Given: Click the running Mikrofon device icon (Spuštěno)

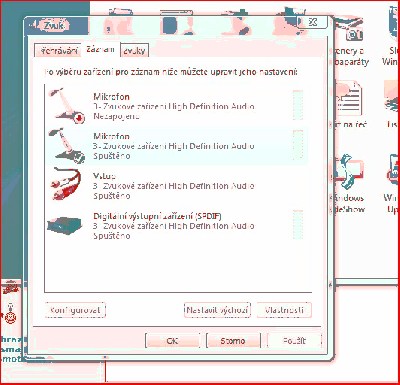Looking at the screenshot, I should pyautogui.click(x=67, y=146).
